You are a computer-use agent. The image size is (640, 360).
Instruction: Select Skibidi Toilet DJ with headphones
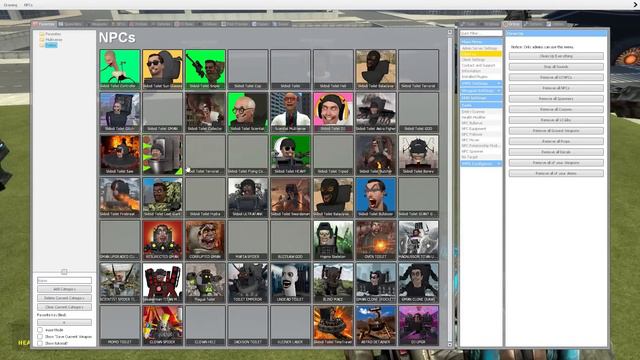pos(333,112)
